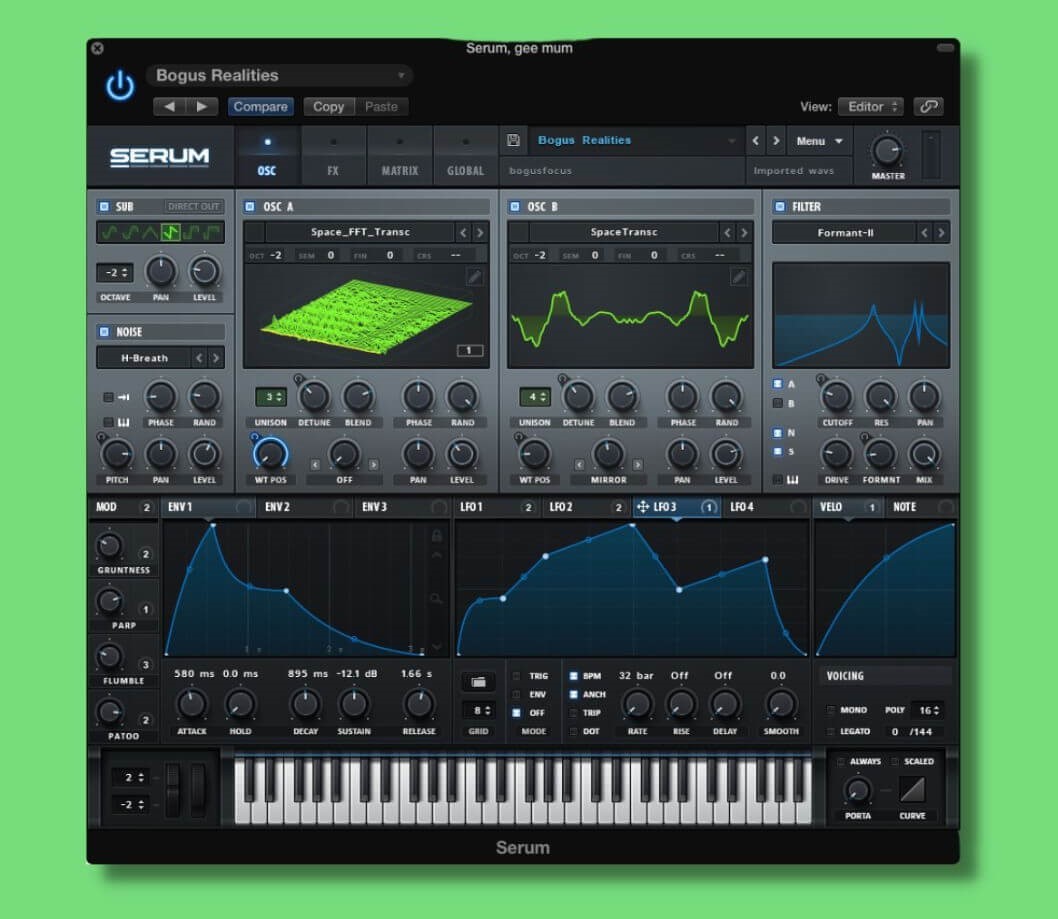This screenshot has width=1058, height=919.
Task: Select the portamento curve shape icon
Action: [x=911, y=790]
